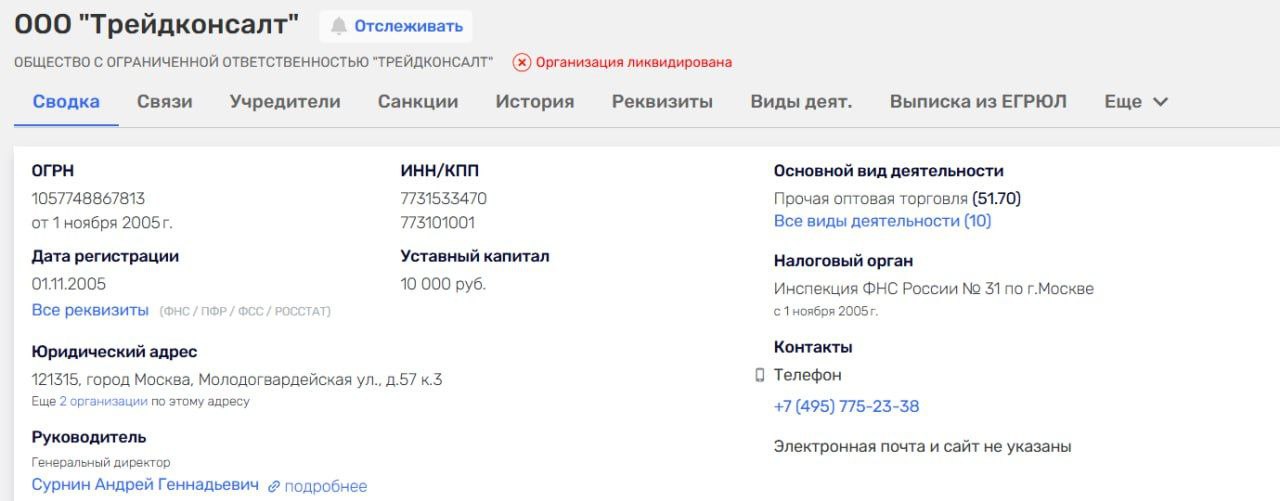Select the История tab

point(535,102)
